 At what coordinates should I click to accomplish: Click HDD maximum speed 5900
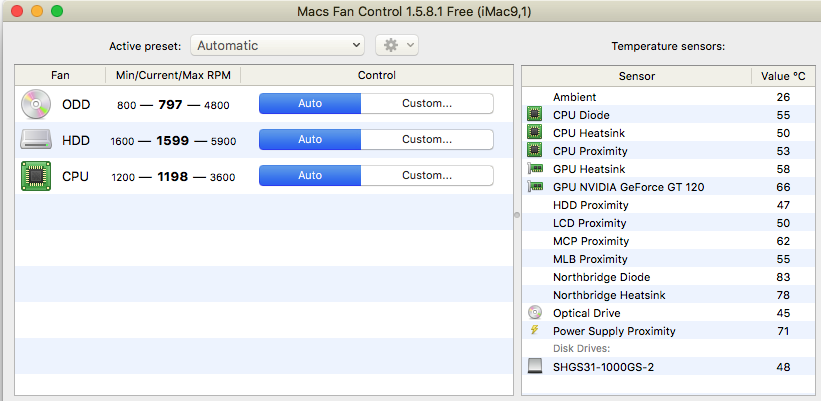click(223, 141)
